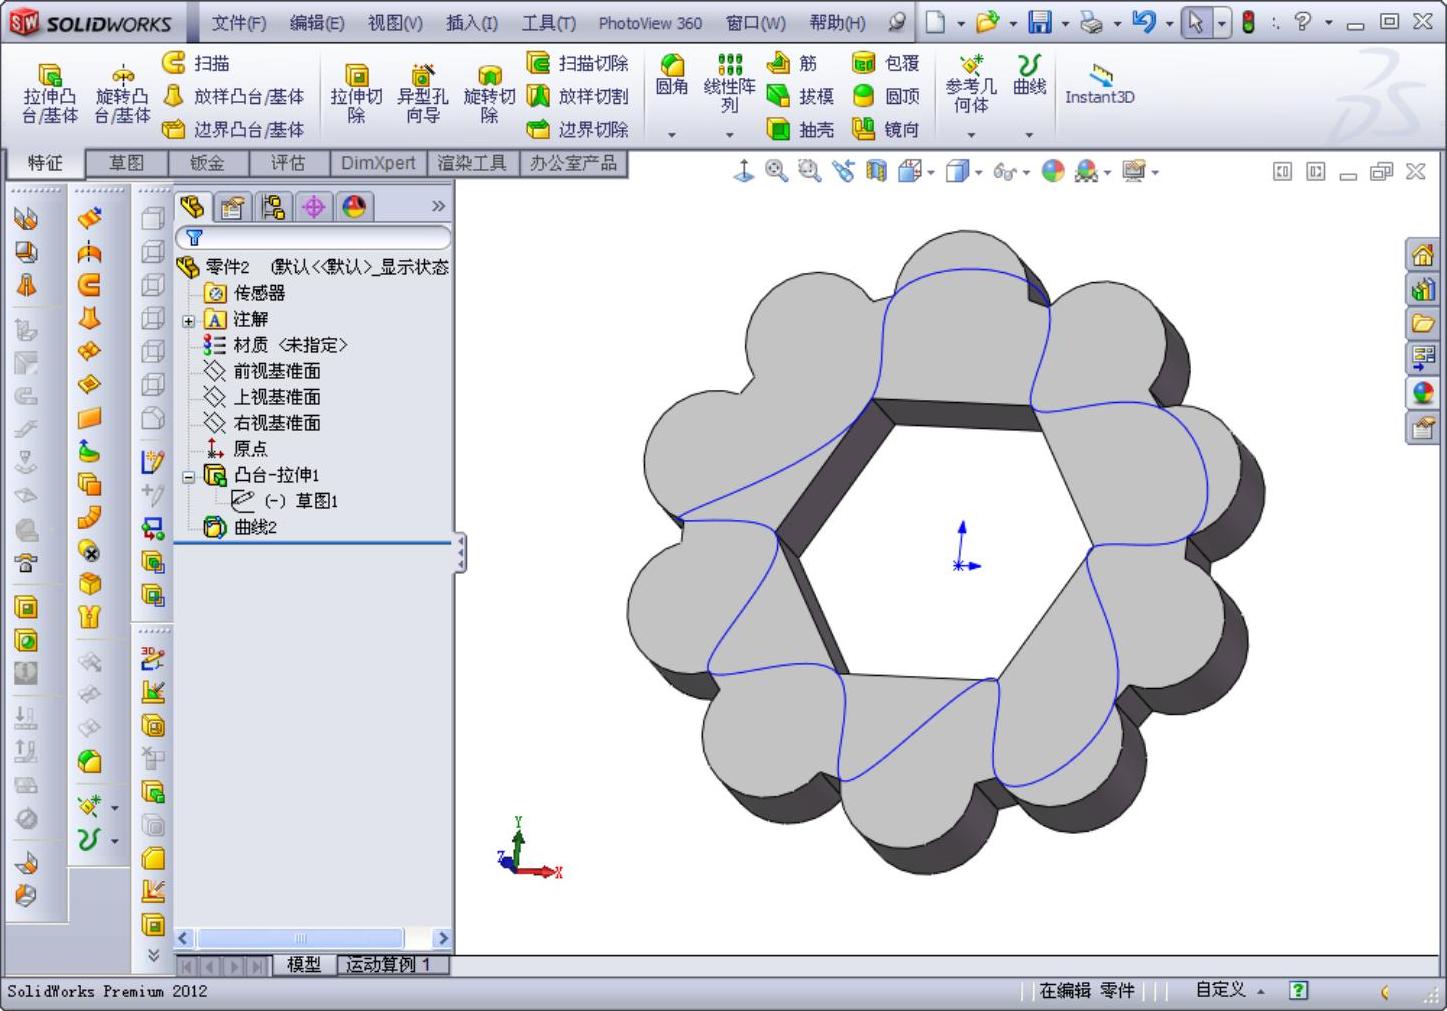Viewport: 1447px width, 1011px height.
Task: Click the feature tree filter input field
Action: (x=313, y=238)
